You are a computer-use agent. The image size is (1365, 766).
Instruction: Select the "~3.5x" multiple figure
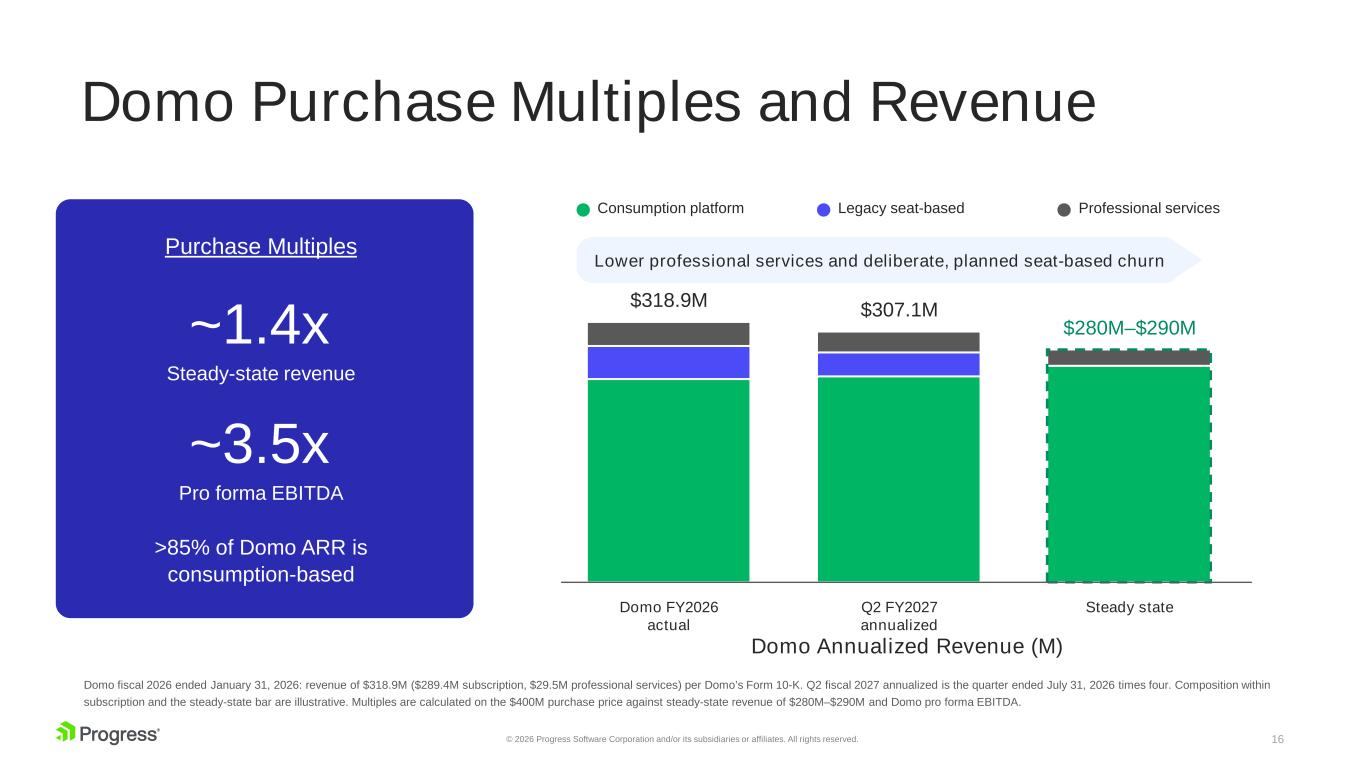pos(260,445)
